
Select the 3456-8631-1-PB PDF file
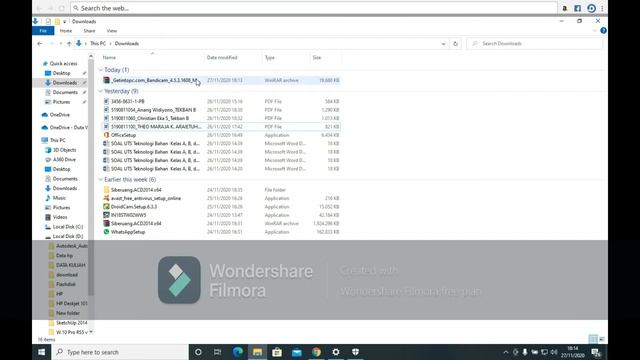point(221,101)
